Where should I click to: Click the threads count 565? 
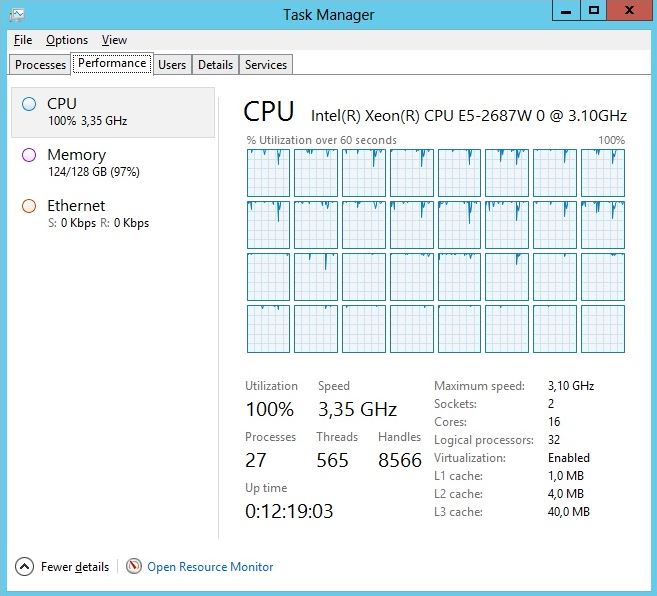(332, 460)
